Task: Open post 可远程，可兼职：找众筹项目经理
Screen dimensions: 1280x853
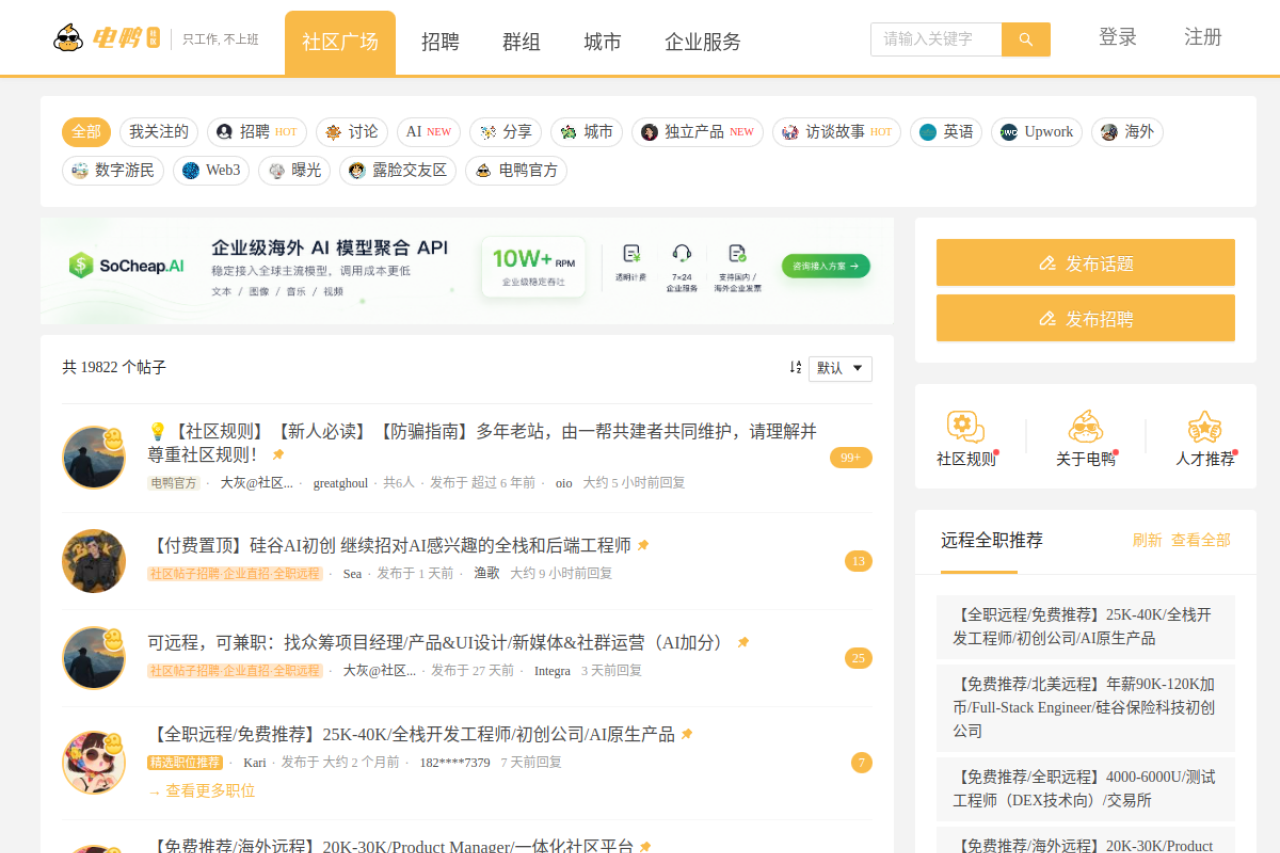Action: coord(439,642)
